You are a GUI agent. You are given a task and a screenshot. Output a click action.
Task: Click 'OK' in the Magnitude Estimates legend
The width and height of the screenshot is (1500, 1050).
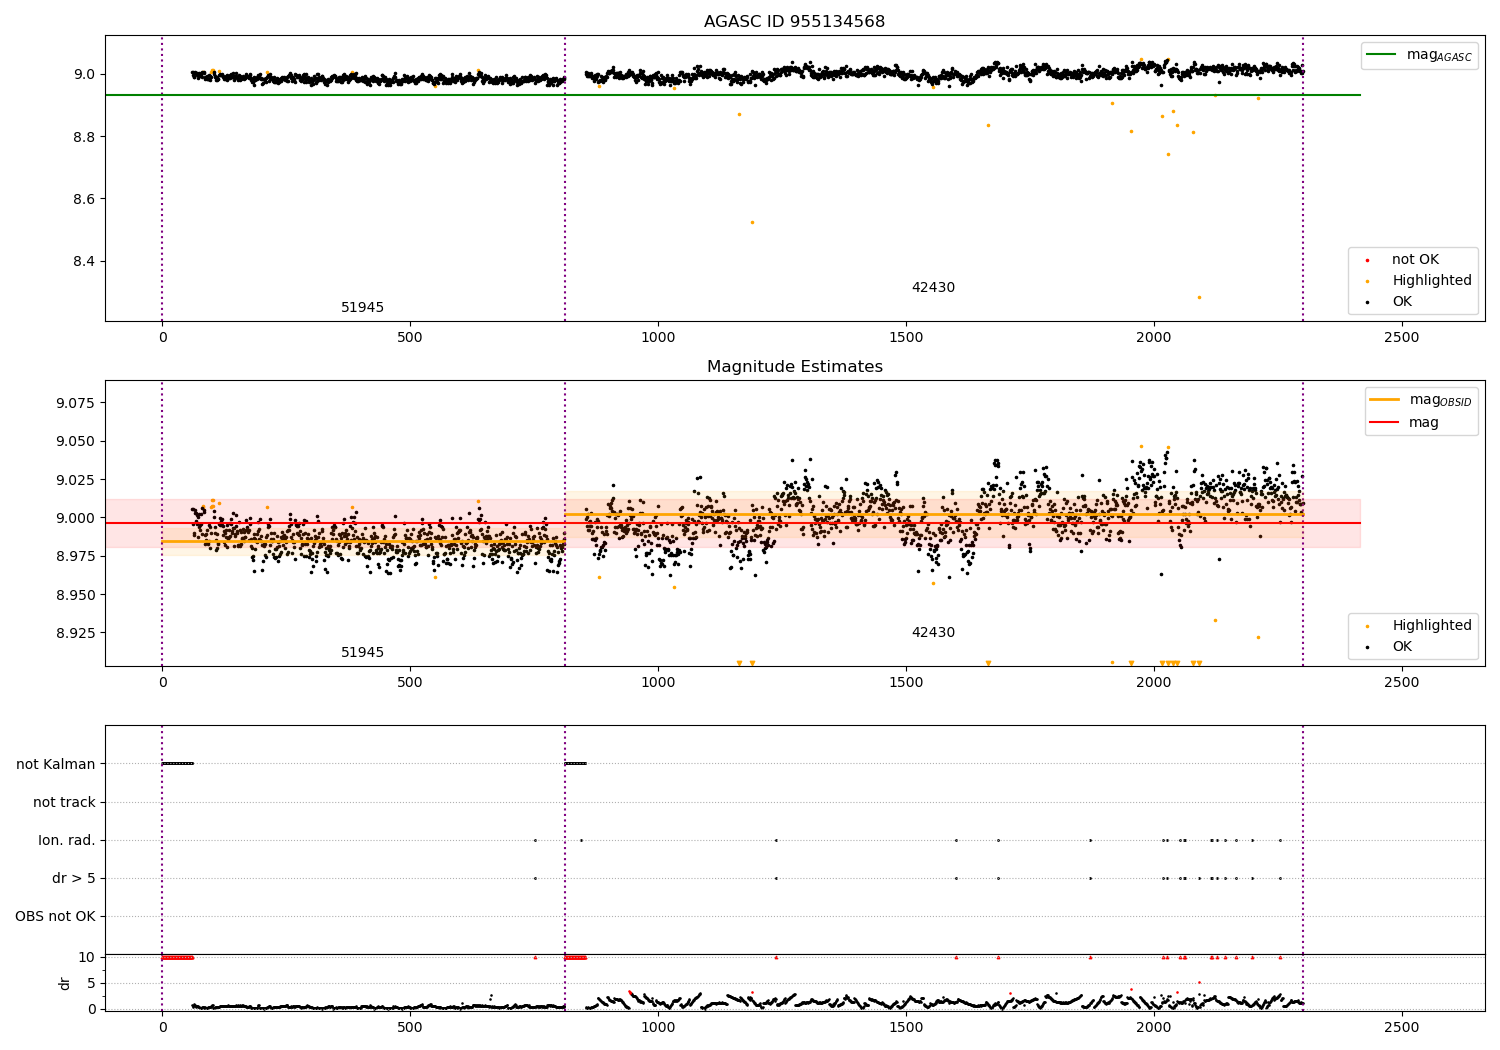coord(1402,647)
